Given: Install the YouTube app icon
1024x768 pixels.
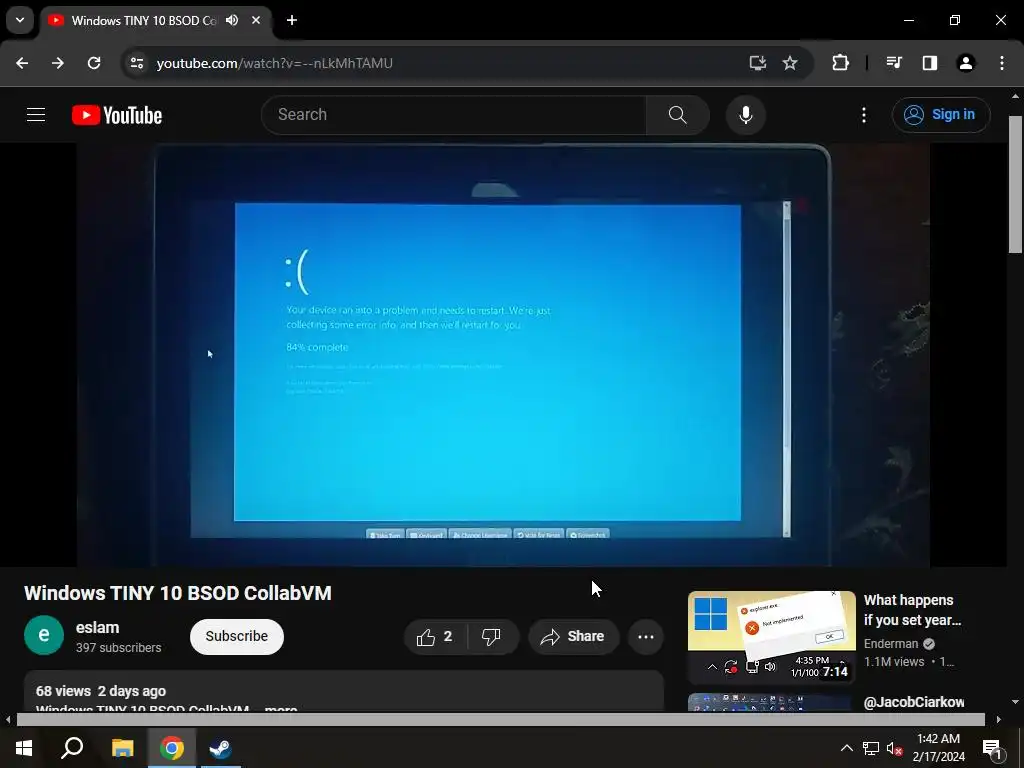Looking at the screenshot, I should coord(758,63).
